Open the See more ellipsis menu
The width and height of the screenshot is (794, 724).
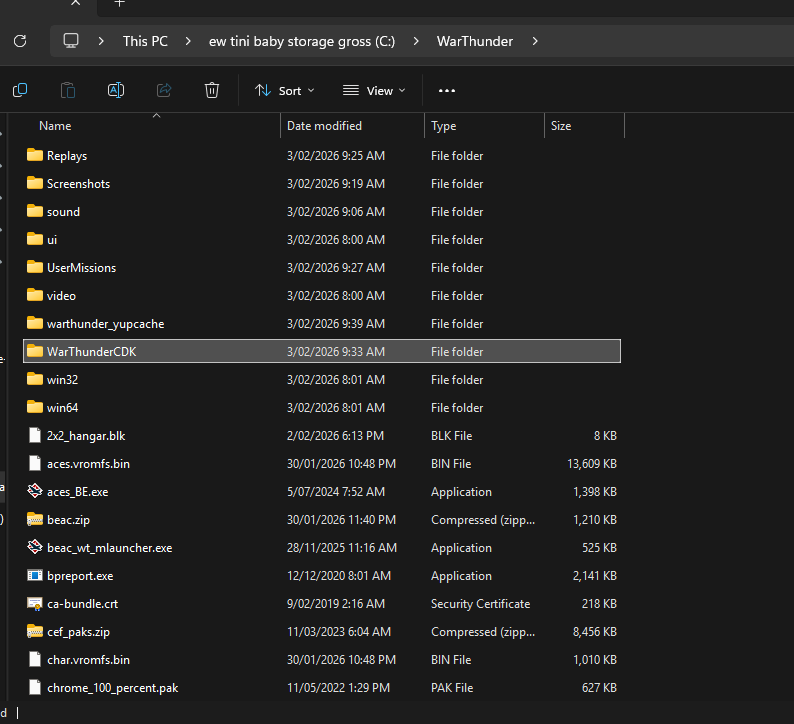(x=447, y=90)
